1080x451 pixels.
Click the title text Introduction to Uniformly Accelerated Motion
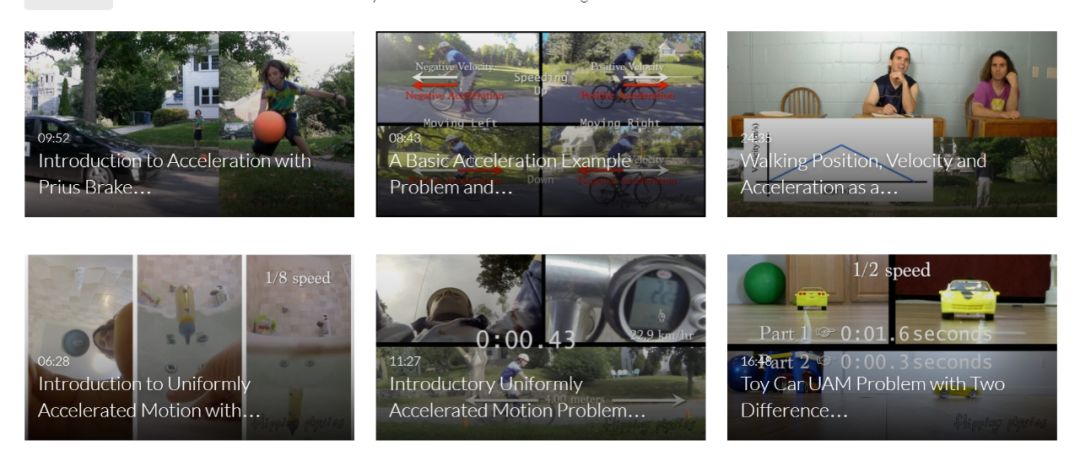pyautogui.click(x=149, y=397)
